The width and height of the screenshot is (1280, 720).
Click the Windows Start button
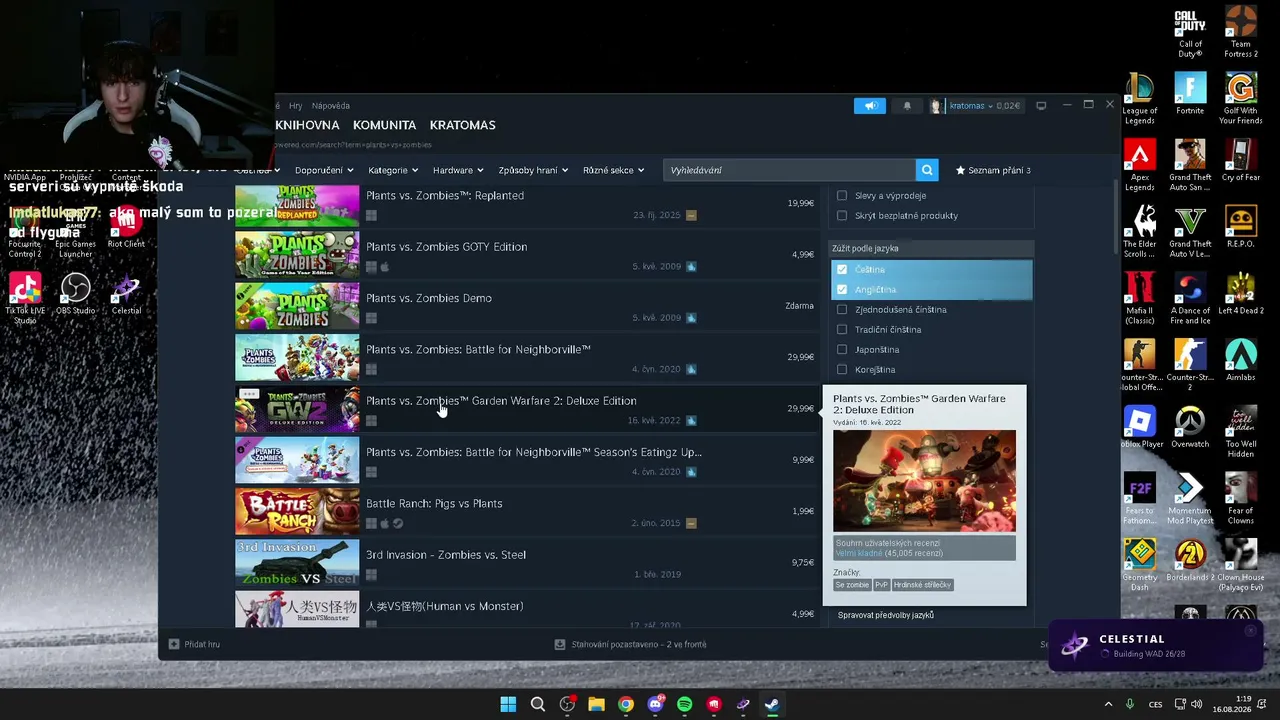click(x=508, y=704)
